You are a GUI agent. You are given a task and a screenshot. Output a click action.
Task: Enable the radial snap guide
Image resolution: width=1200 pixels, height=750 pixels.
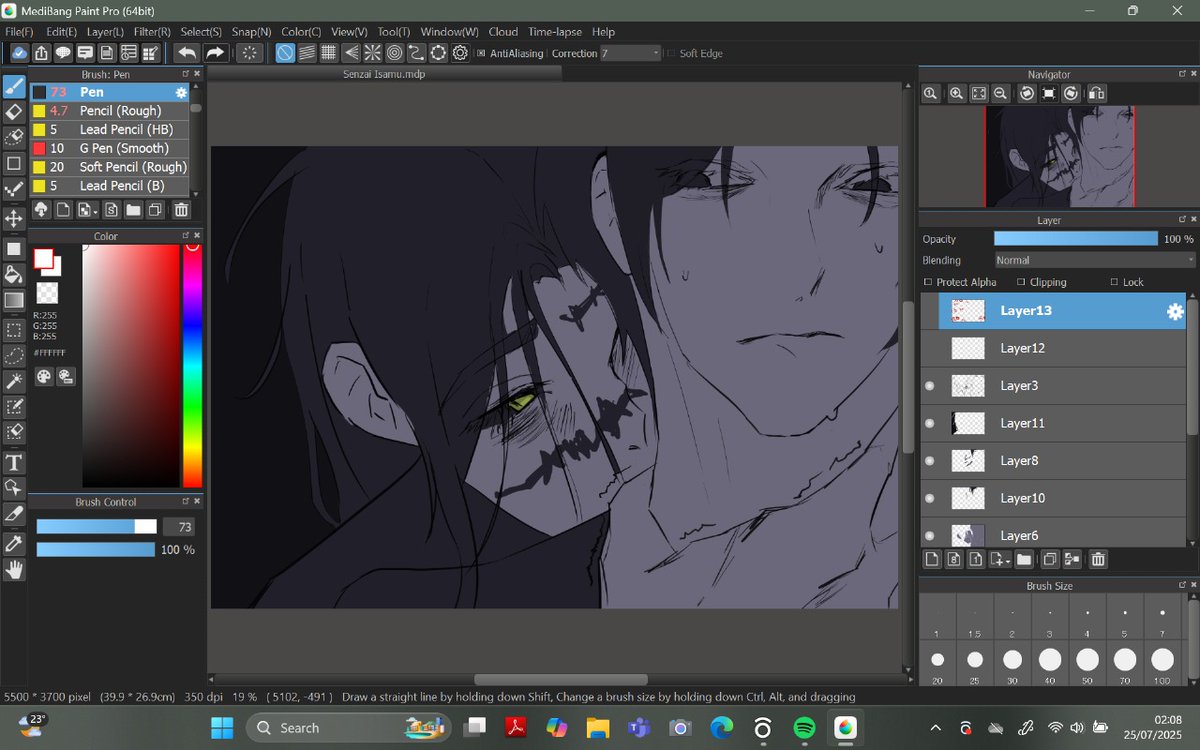click(x=373, y=53)
